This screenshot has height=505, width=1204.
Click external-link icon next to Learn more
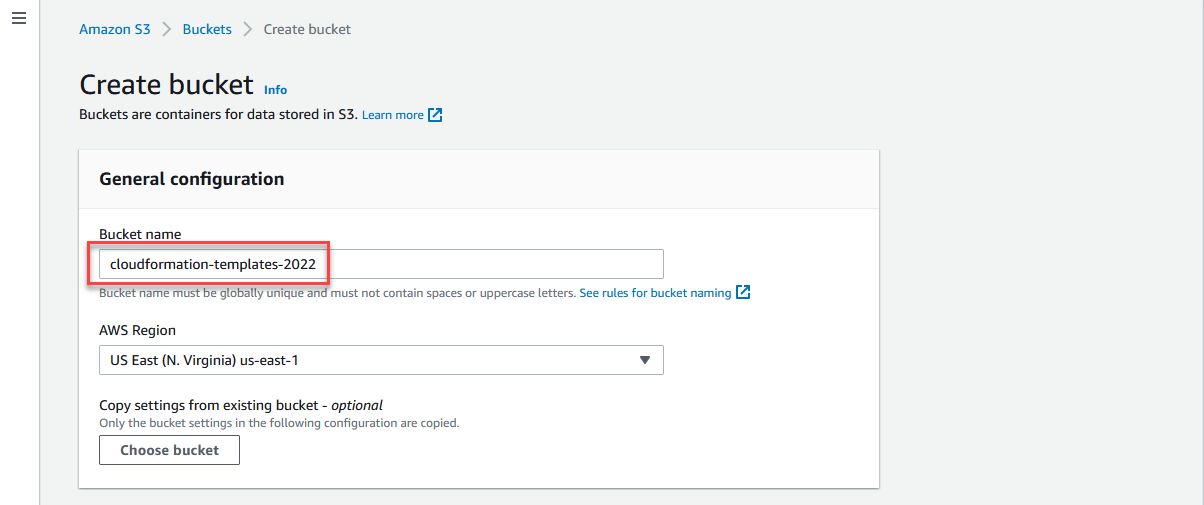pos(435,115)
